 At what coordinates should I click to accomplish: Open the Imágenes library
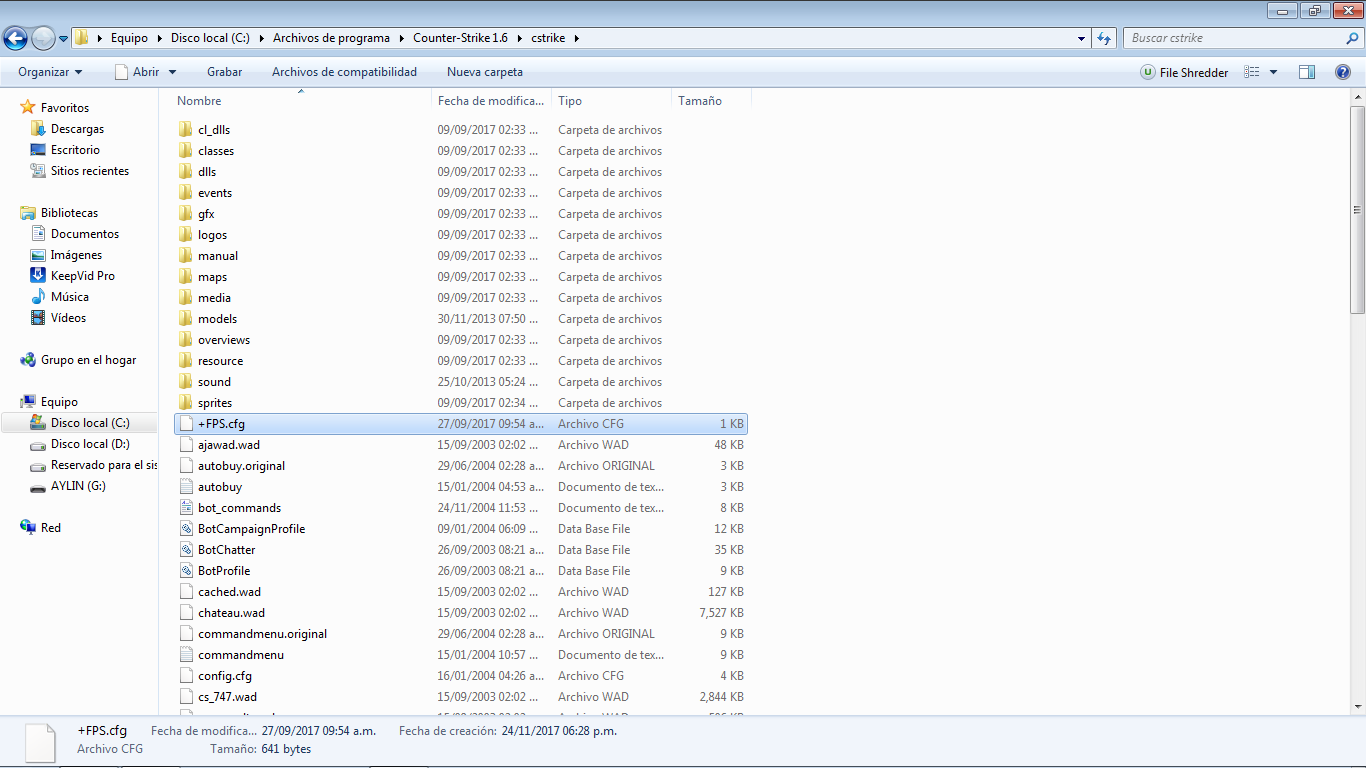[x=76, y=255]
